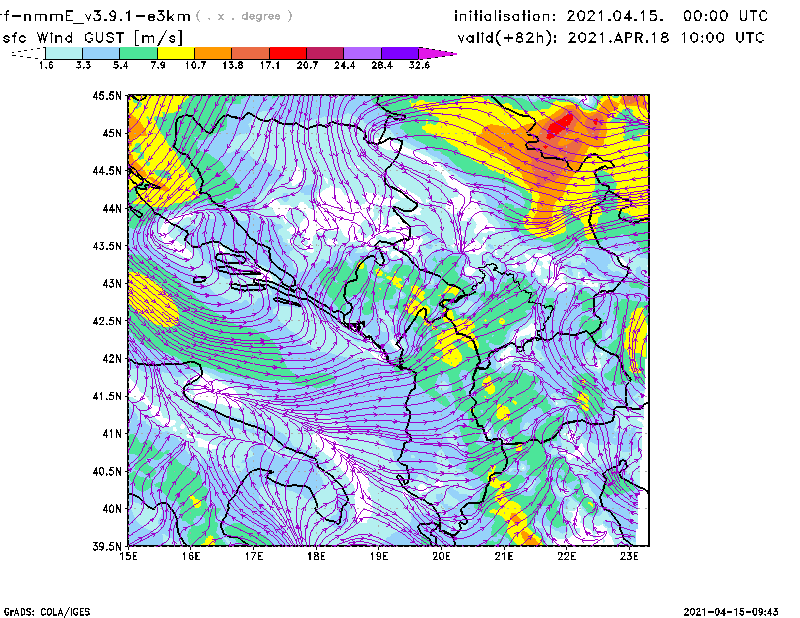
Task: Click the crimson legend swatch after 20.7
Action: pyautogui.click(x=325, y=53)
